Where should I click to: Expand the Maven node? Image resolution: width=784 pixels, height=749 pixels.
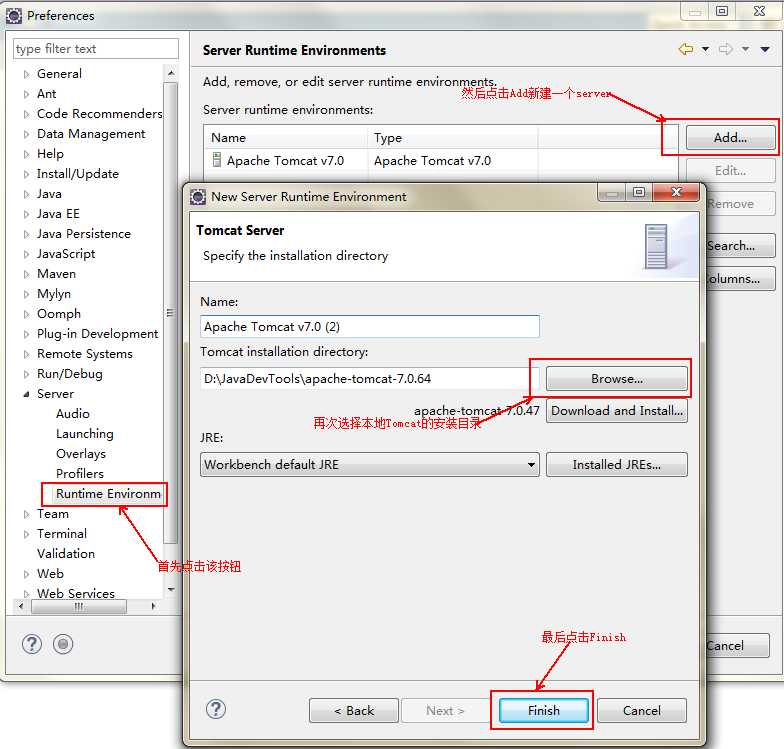tap(26, 274)
